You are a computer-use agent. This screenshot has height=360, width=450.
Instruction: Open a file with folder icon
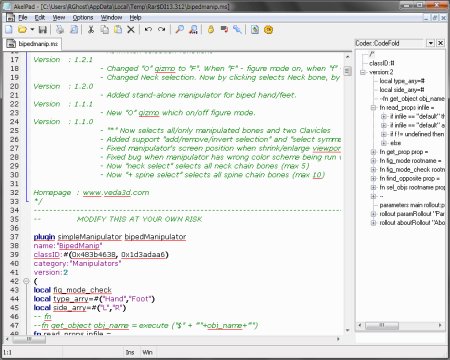[22, 30]
